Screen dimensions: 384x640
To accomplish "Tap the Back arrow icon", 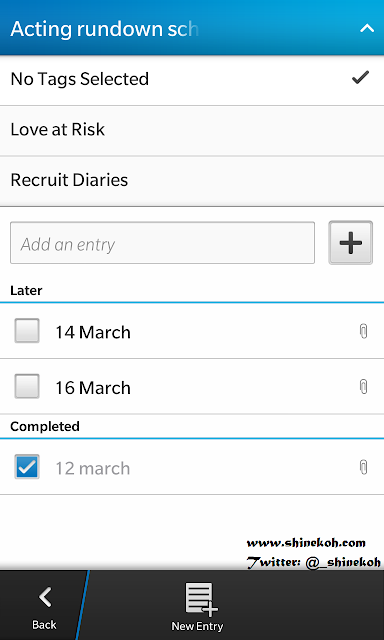I will click(45, 597).
